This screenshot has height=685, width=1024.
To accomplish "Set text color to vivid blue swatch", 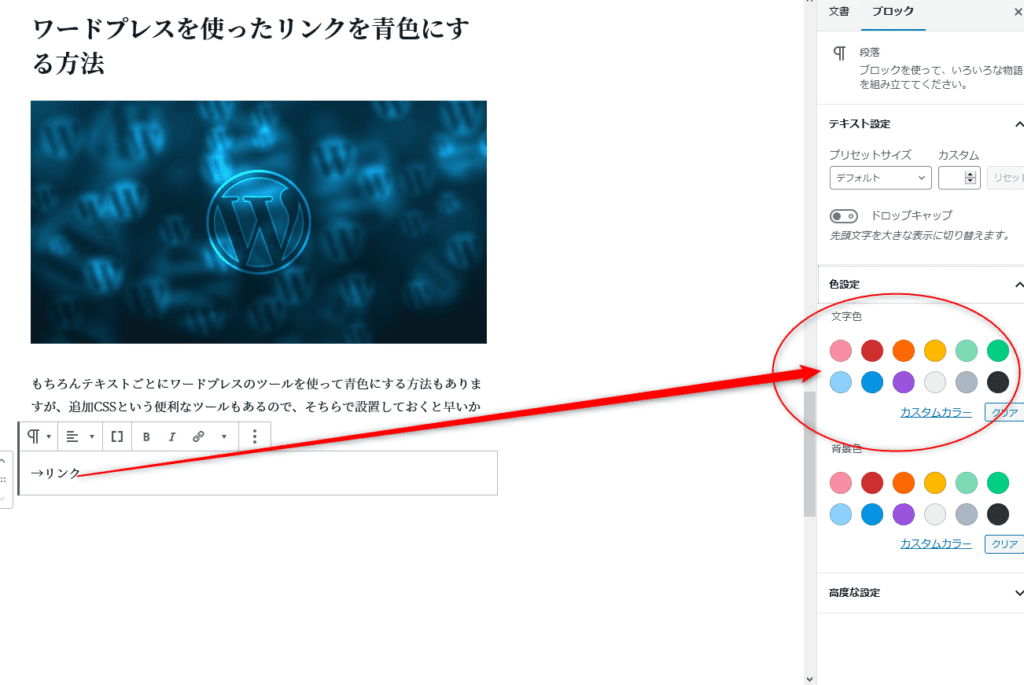I will pyautogui.click(x=872, y=382).
